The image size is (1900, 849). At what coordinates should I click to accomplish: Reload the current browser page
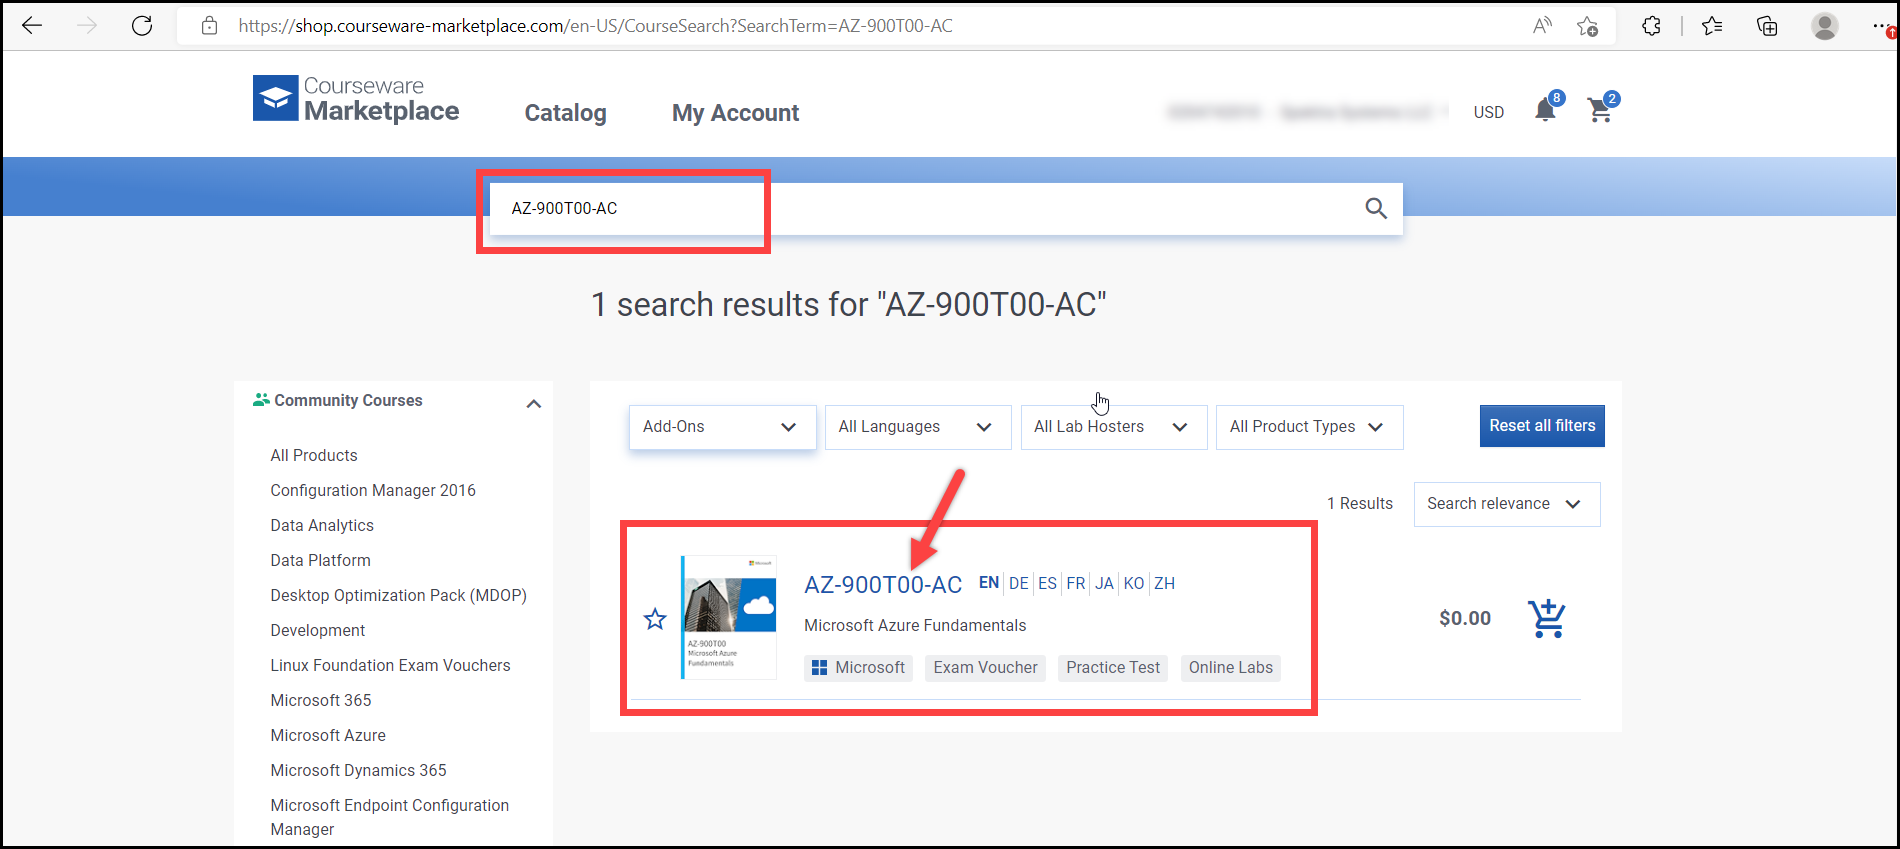(142, 26)
